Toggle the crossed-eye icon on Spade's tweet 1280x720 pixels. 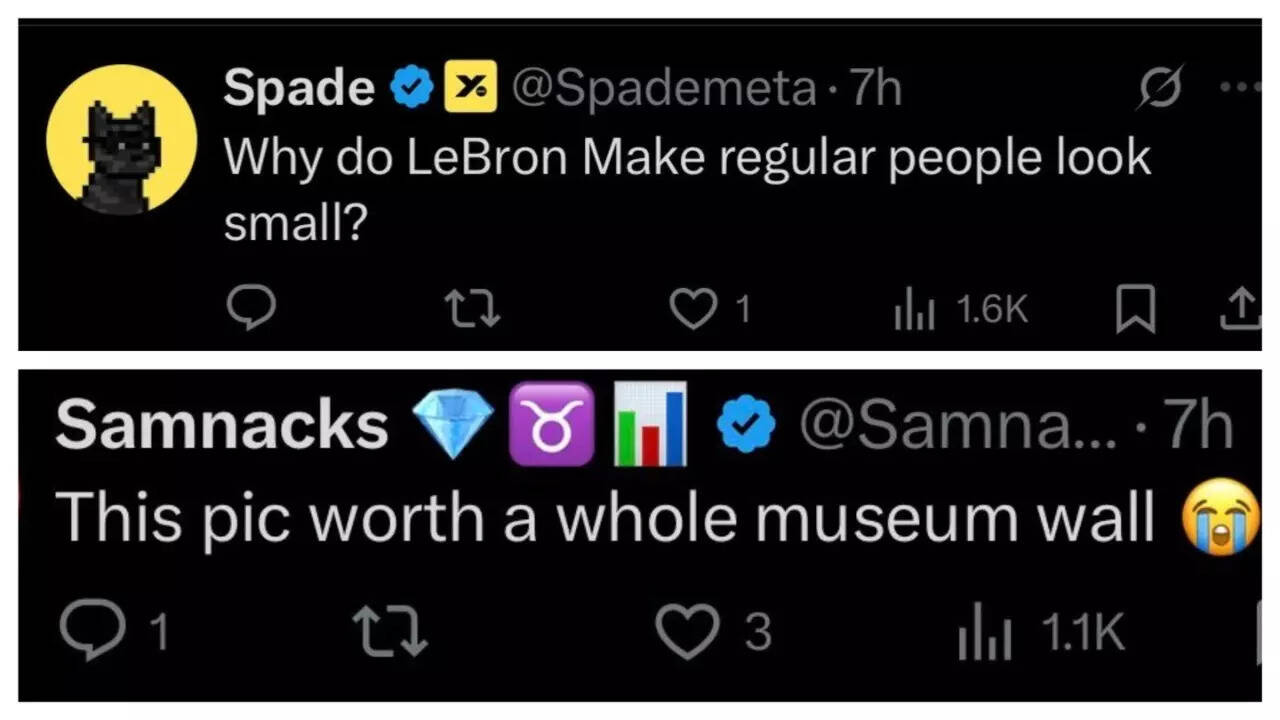point(1162,88)
